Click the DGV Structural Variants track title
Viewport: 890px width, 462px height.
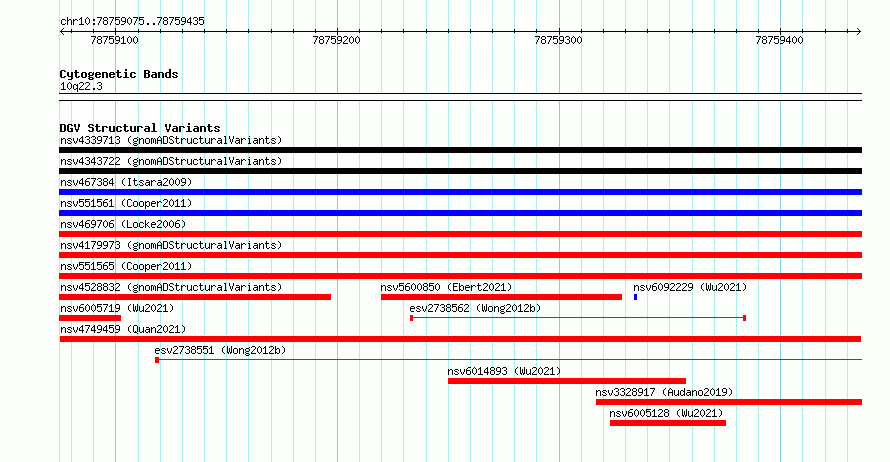140,128
